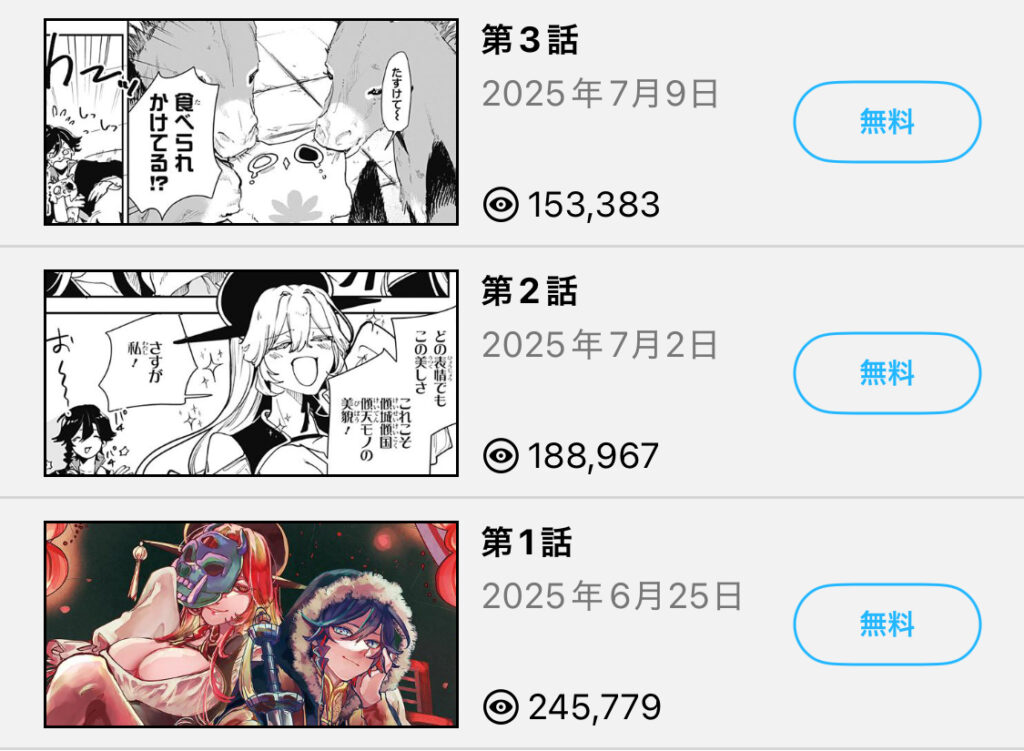Click the 245,779 view count number
Viewport: 1024px width, 751px height.
[594, 707]
